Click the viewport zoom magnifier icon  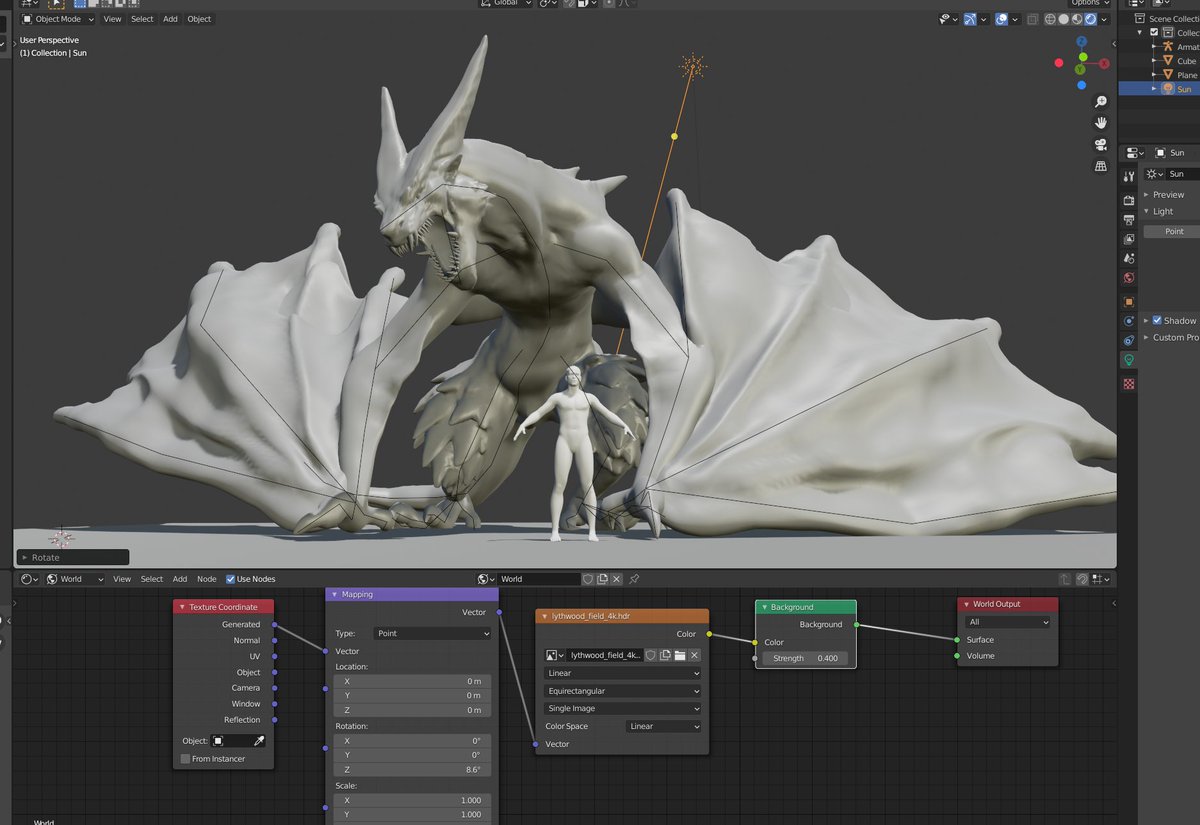(1100, 102)
